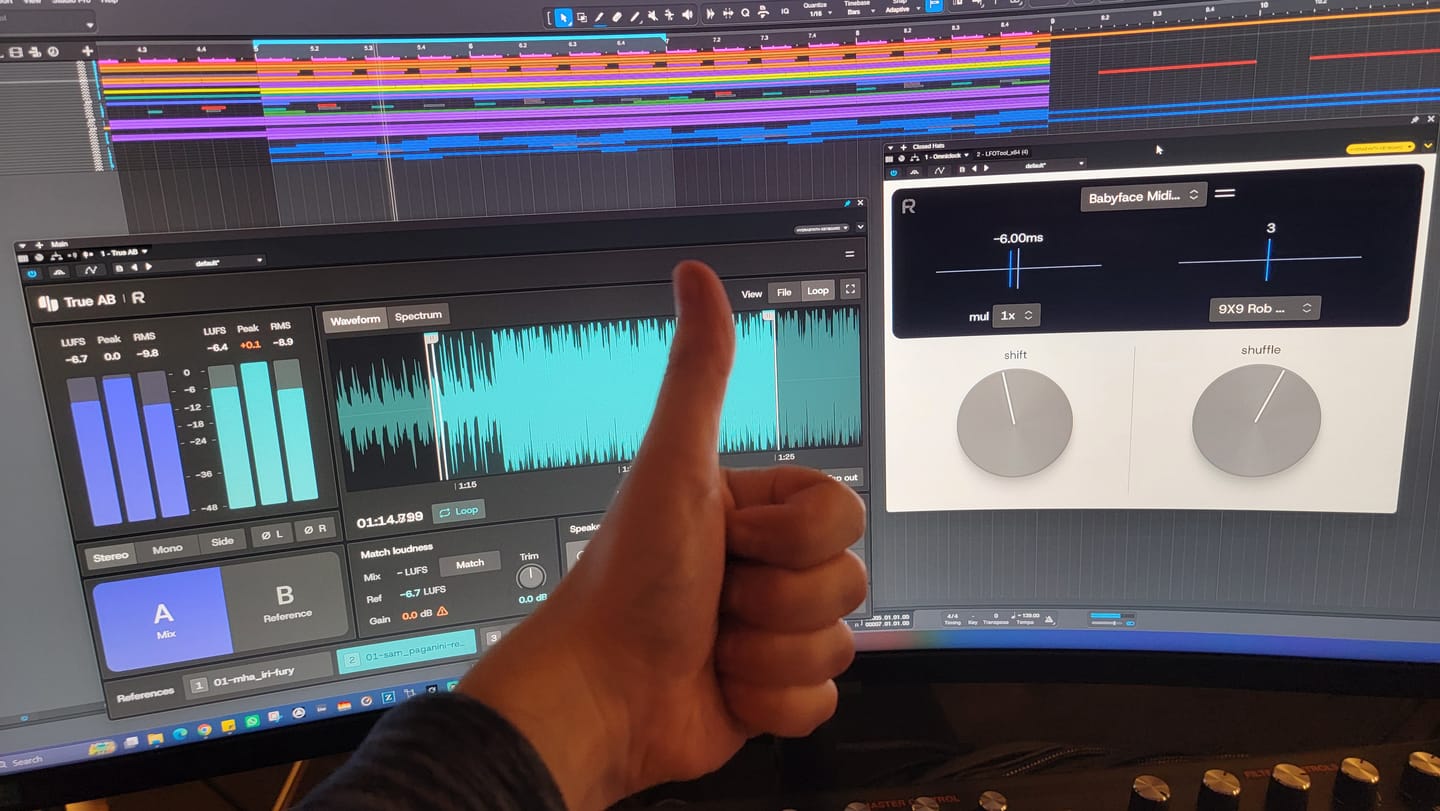This screenshot has height=811, width=1440.
Task: Select A Mix source button
Action: [x=162, y=619]
